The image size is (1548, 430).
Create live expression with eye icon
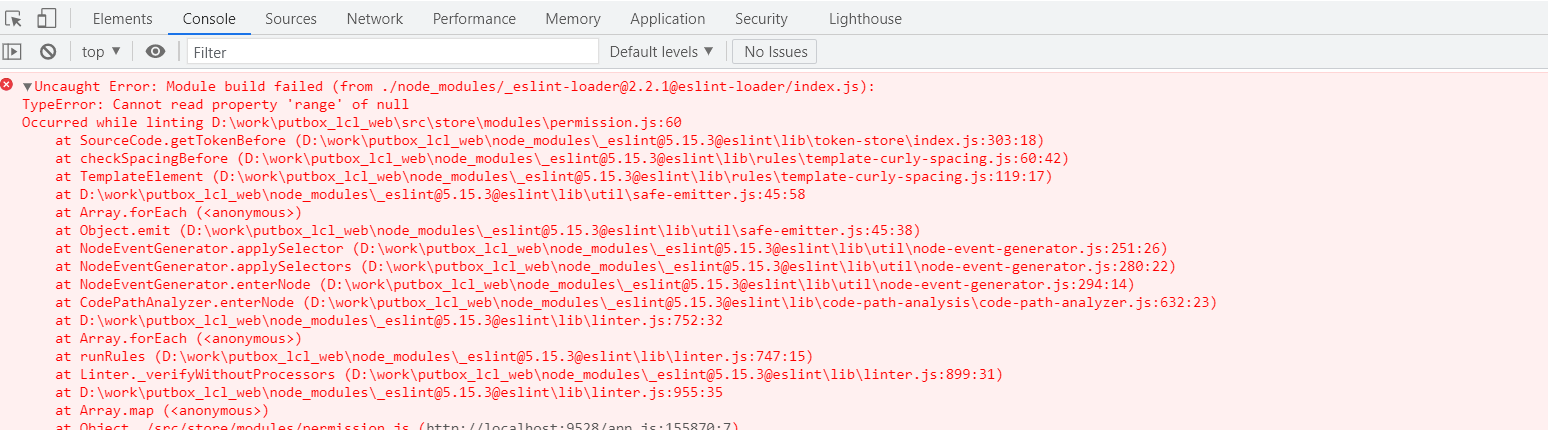(x=155, y=51)
